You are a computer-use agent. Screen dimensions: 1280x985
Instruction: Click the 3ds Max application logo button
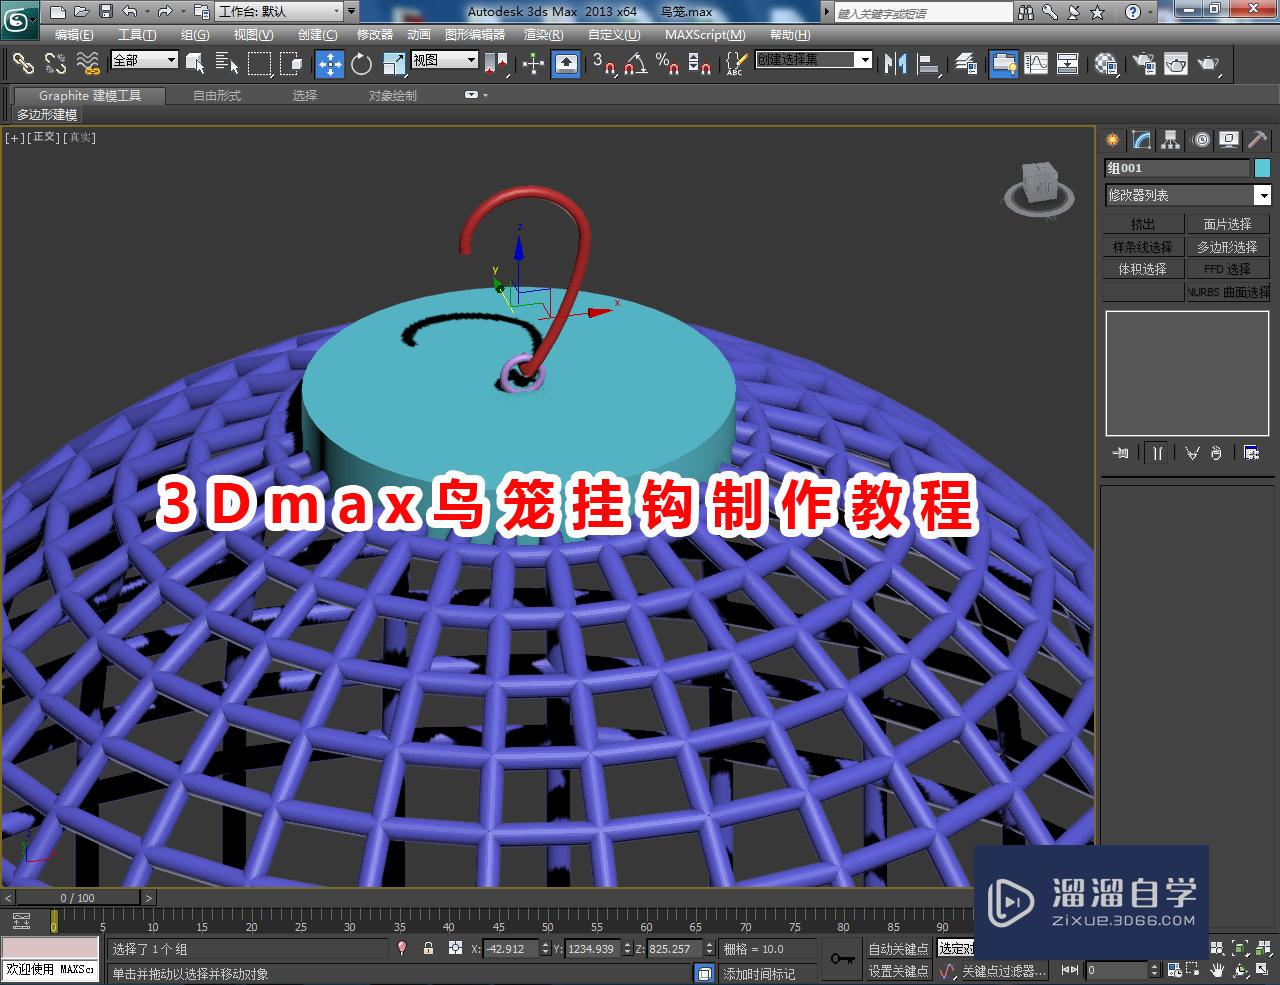pyautogui.click(x=20, y=19)
